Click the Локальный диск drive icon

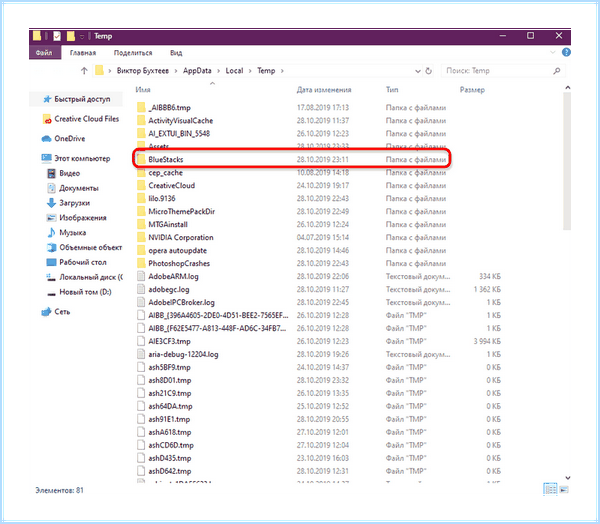[51, 277]
